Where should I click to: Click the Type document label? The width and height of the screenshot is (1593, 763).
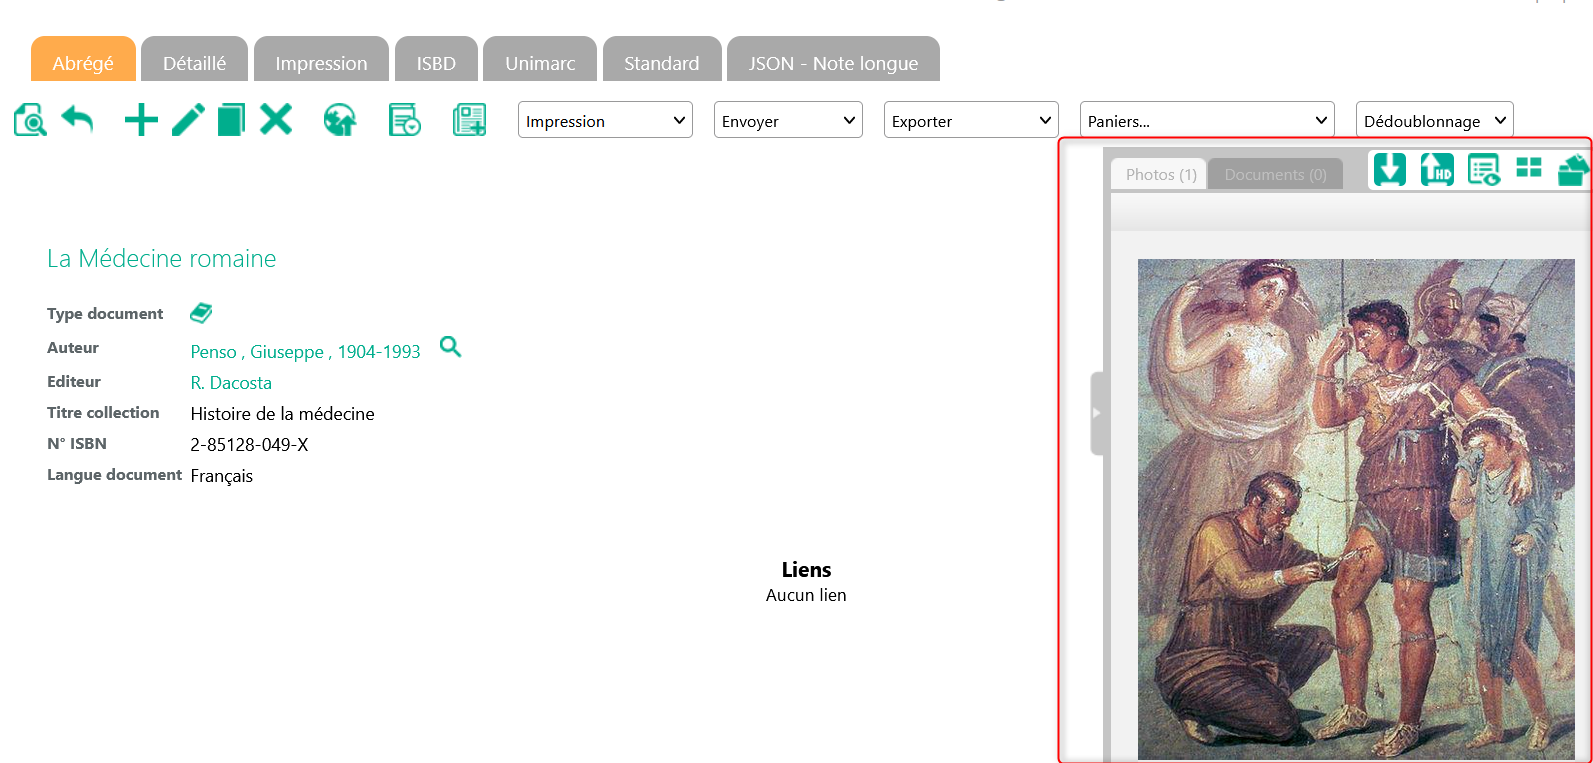[105, 313]
